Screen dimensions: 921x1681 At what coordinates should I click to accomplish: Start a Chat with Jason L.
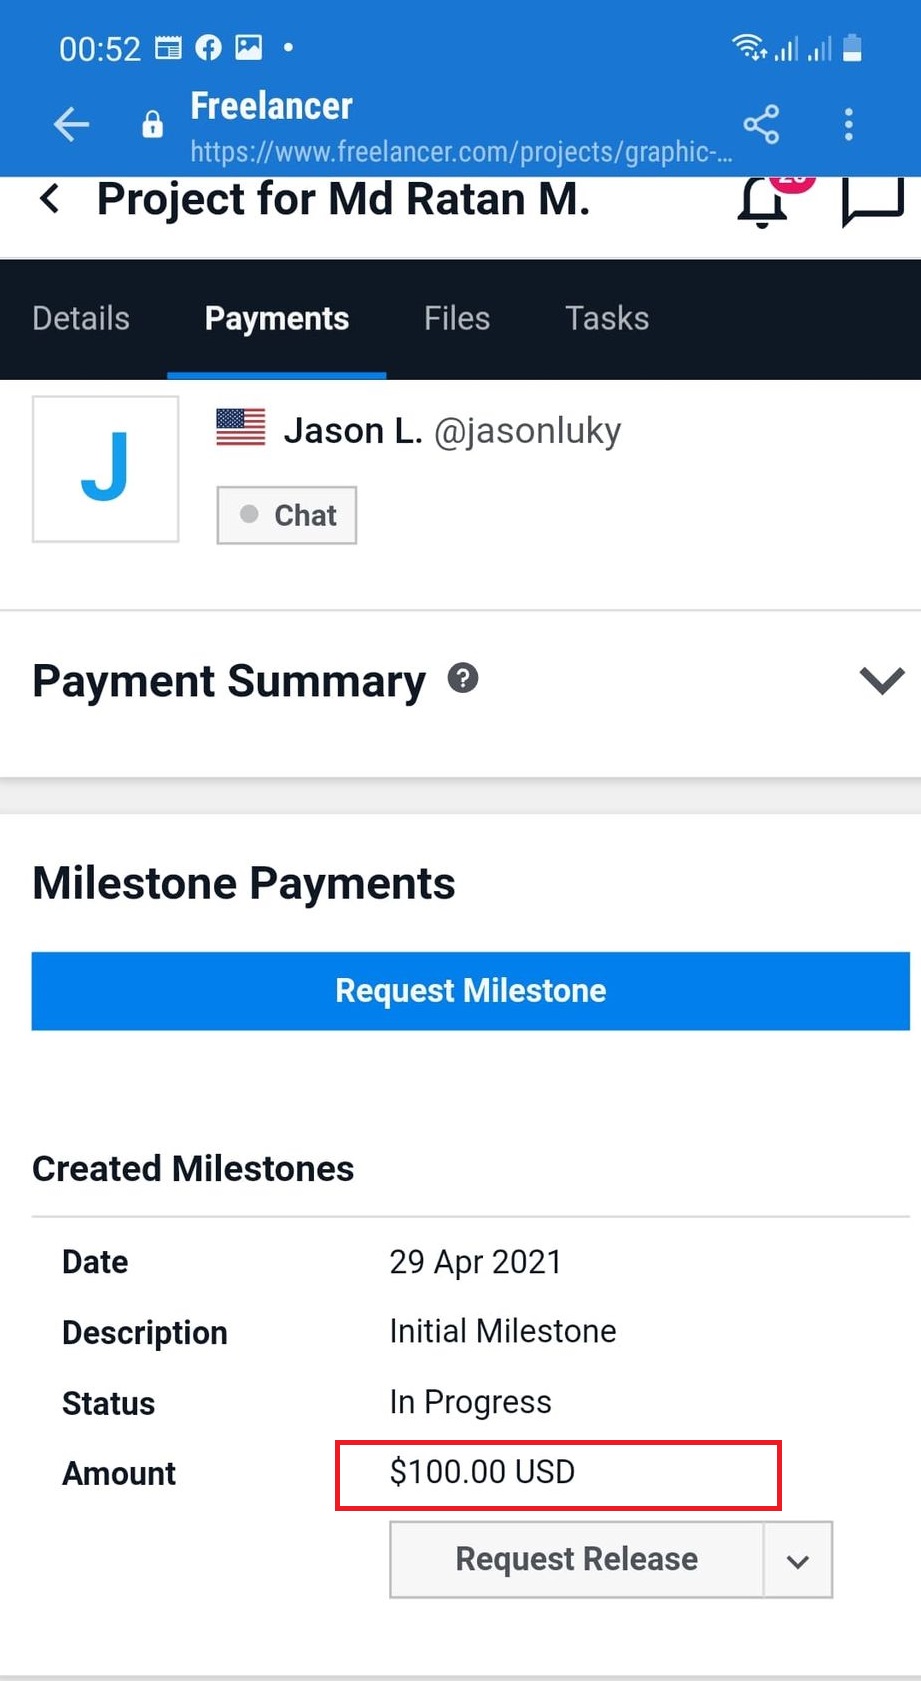click(287, 515)
